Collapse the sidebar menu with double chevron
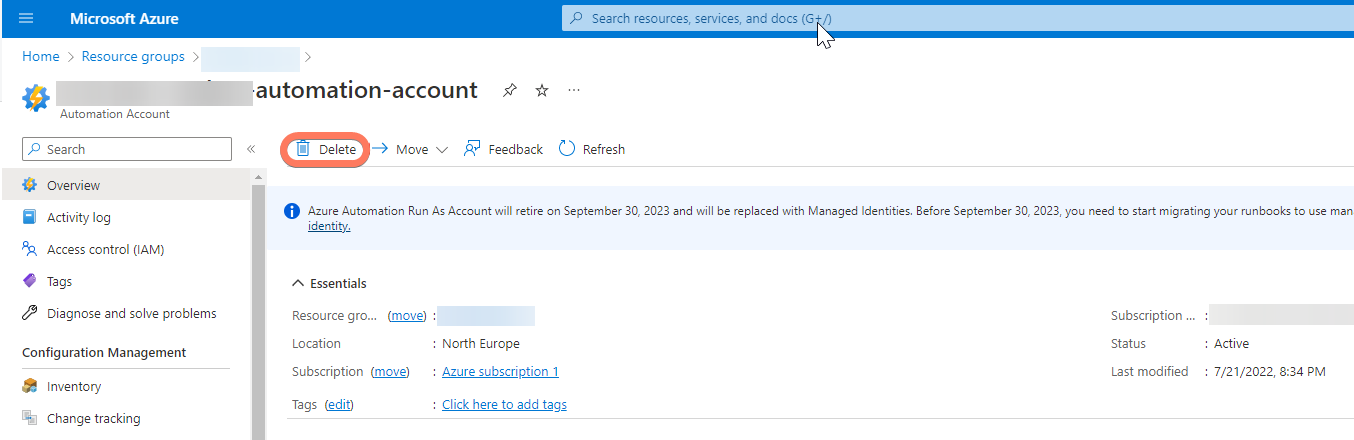The width and height of the screenshot is (1354, 440). point(251,149)
